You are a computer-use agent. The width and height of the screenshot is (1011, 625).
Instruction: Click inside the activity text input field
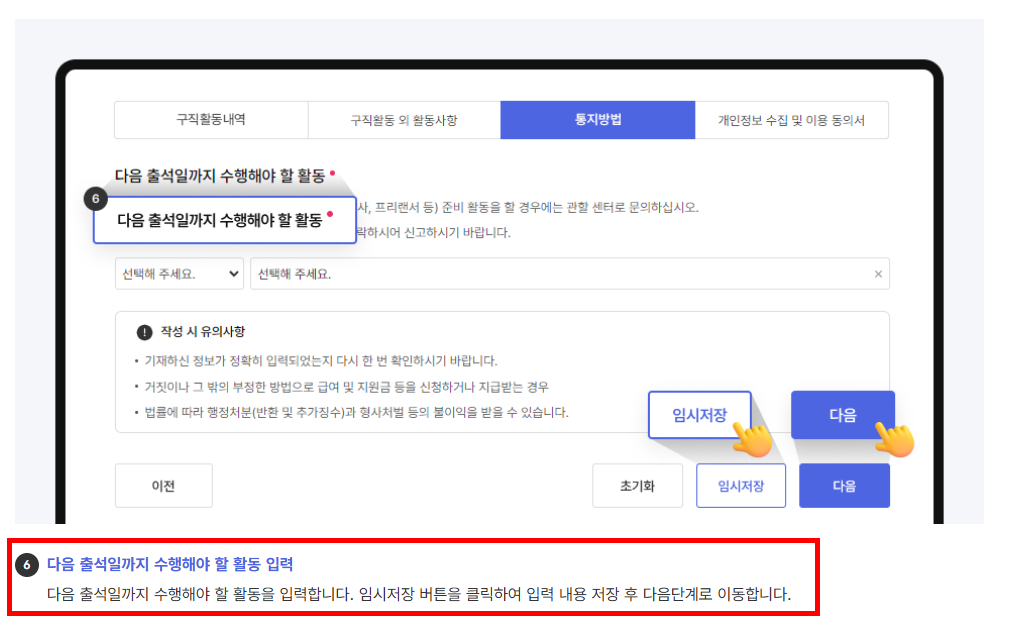[x=500, y=274]
